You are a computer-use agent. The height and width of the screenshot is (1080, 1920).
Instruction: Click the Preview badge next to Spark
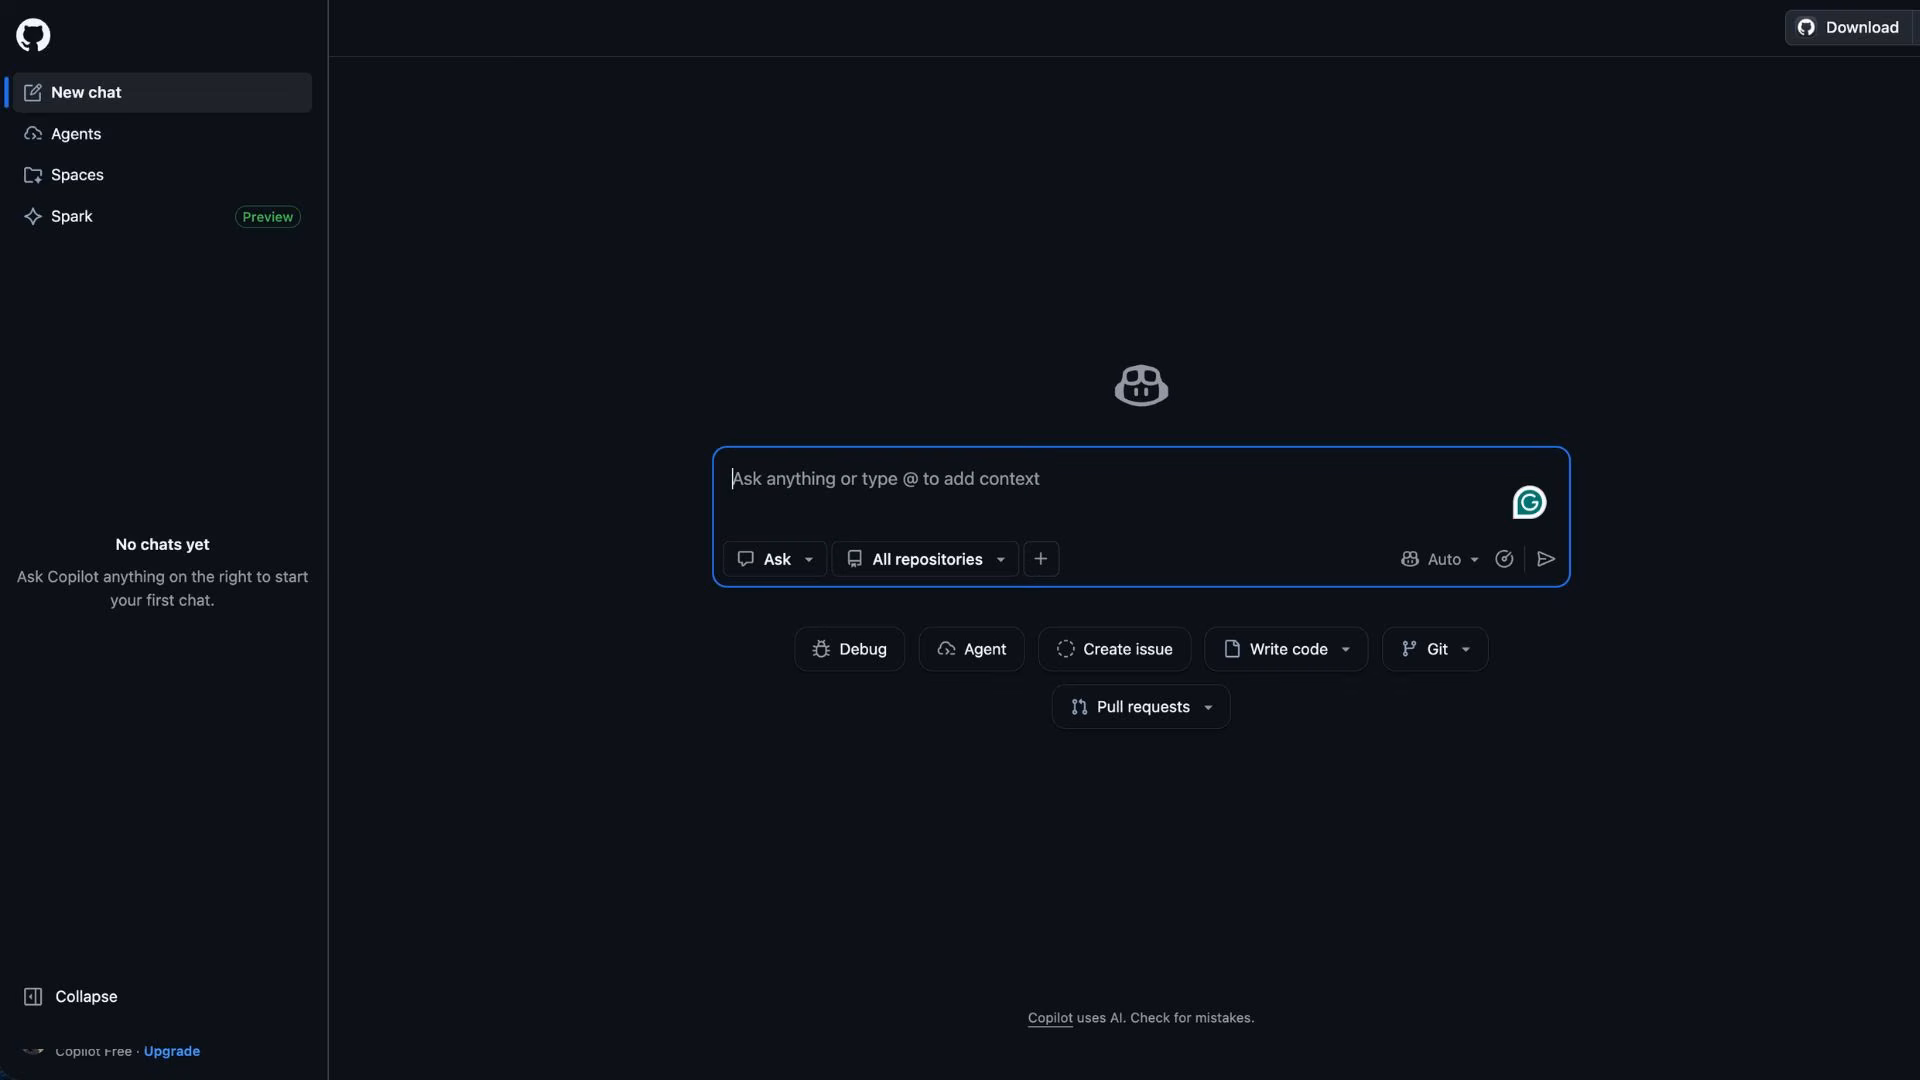[x=267, y=217]
